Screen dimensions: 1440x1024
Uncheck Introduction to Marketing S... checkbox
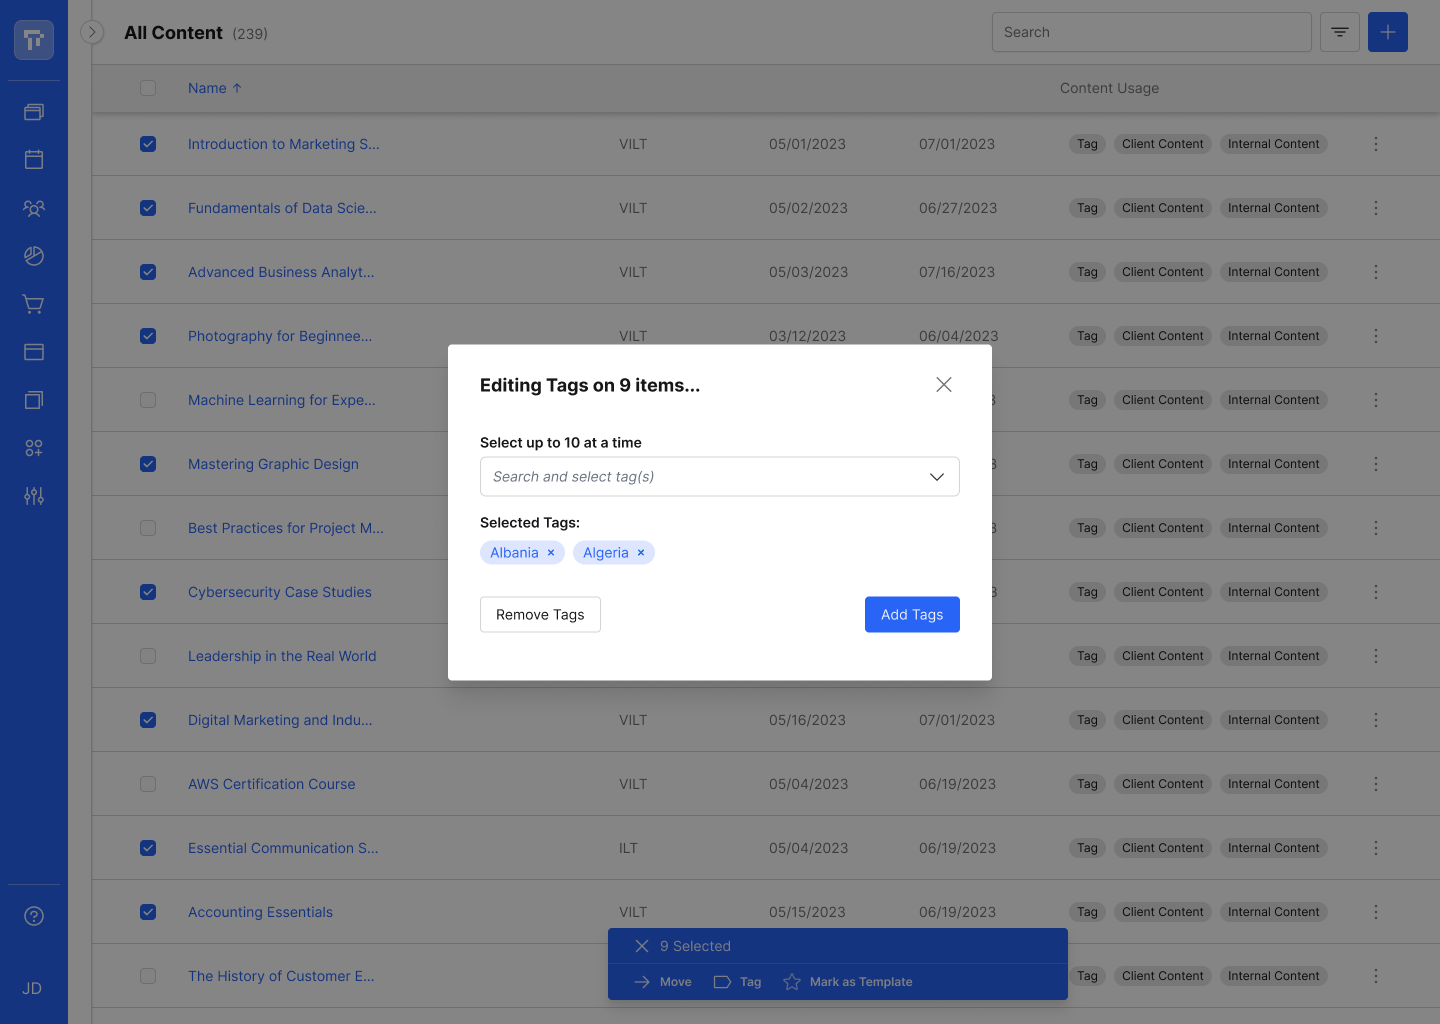148,144
